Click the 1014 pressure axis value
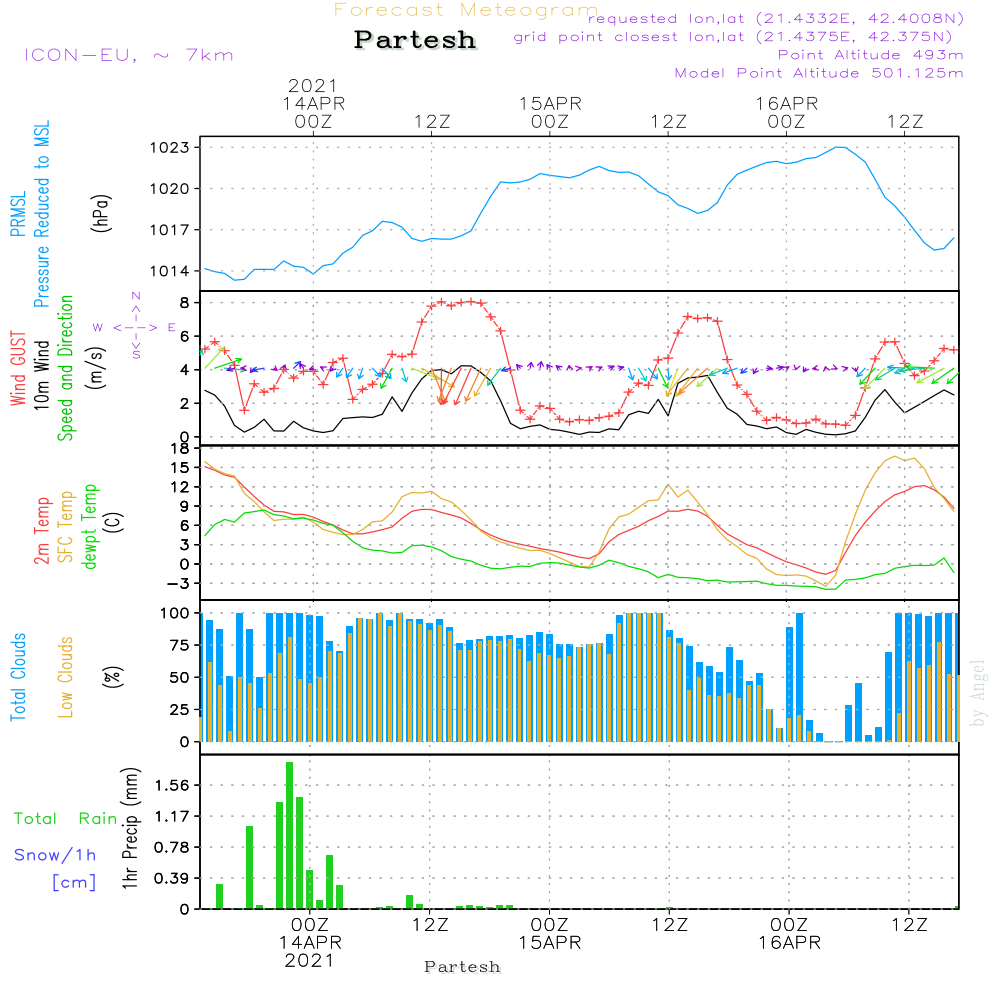This screenshot has width=1000, height=1000. pos(170,271)
